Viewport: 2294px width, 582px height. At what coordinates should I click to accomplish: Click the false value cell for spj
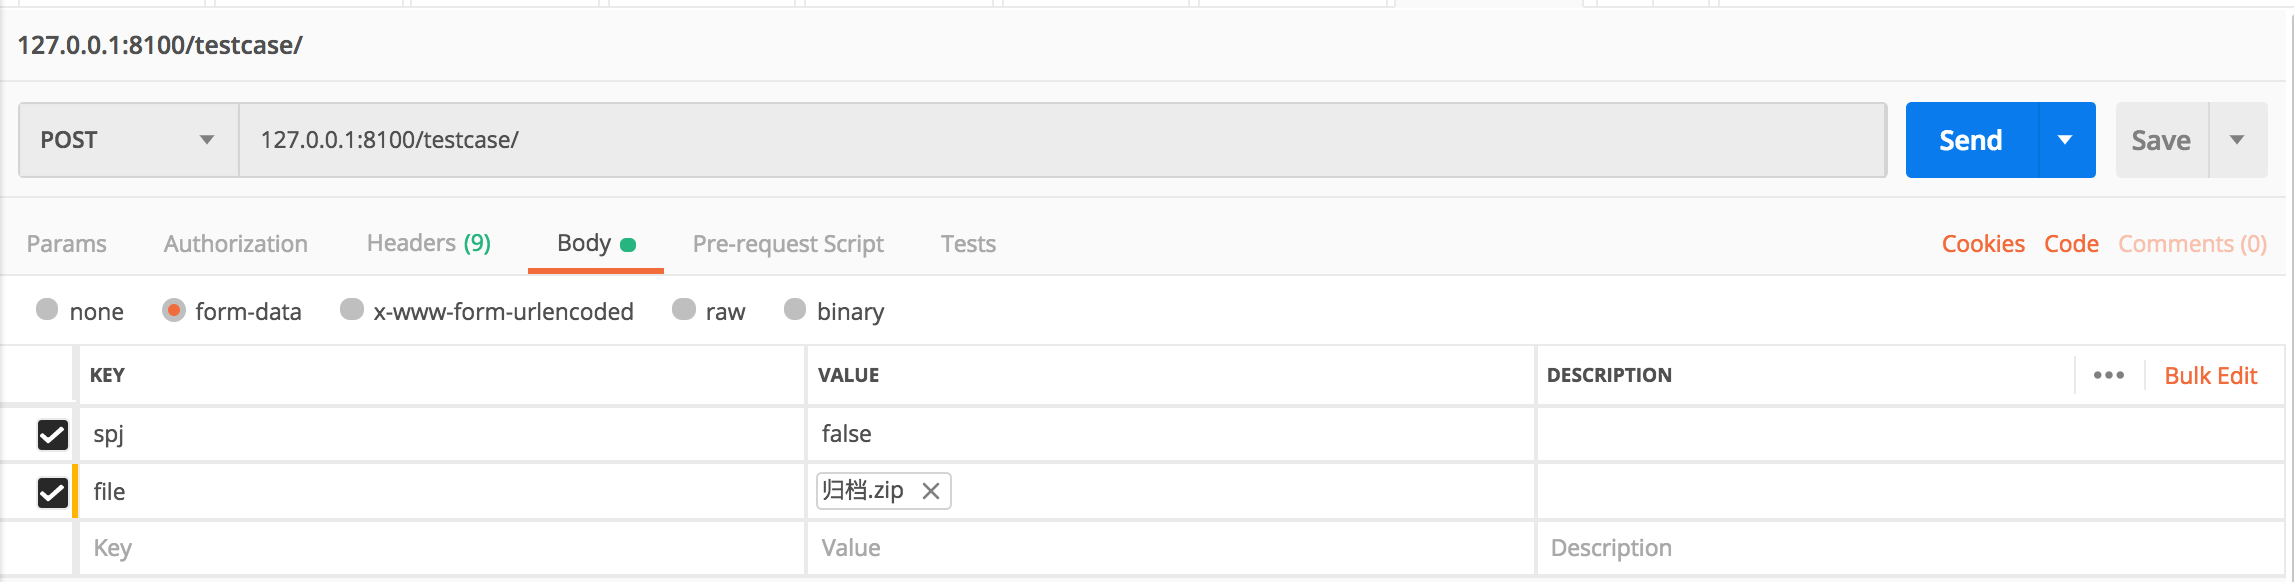tap(1168, 434)
